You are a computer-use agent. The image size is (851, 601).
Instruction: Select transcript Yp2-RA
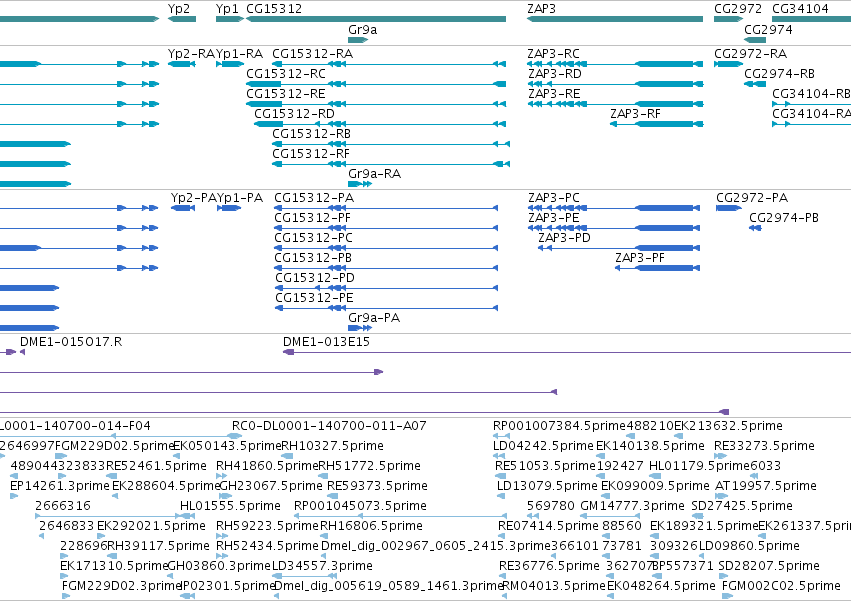[x=192, y=54]
